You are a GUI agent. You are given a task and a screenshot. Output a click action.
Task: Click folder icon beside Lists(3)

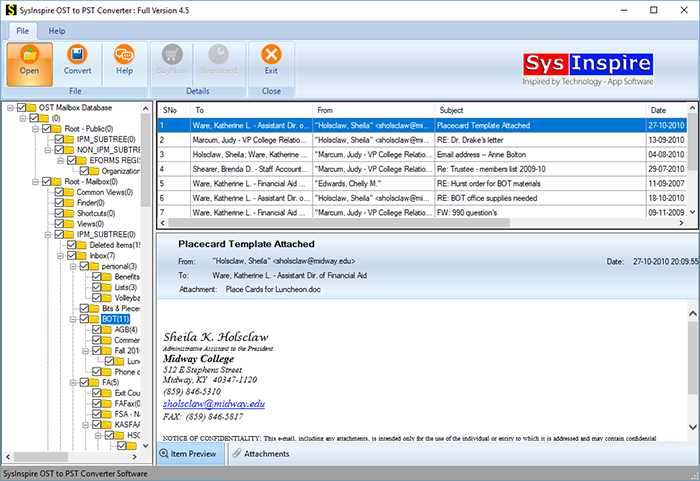coord(106,288)
